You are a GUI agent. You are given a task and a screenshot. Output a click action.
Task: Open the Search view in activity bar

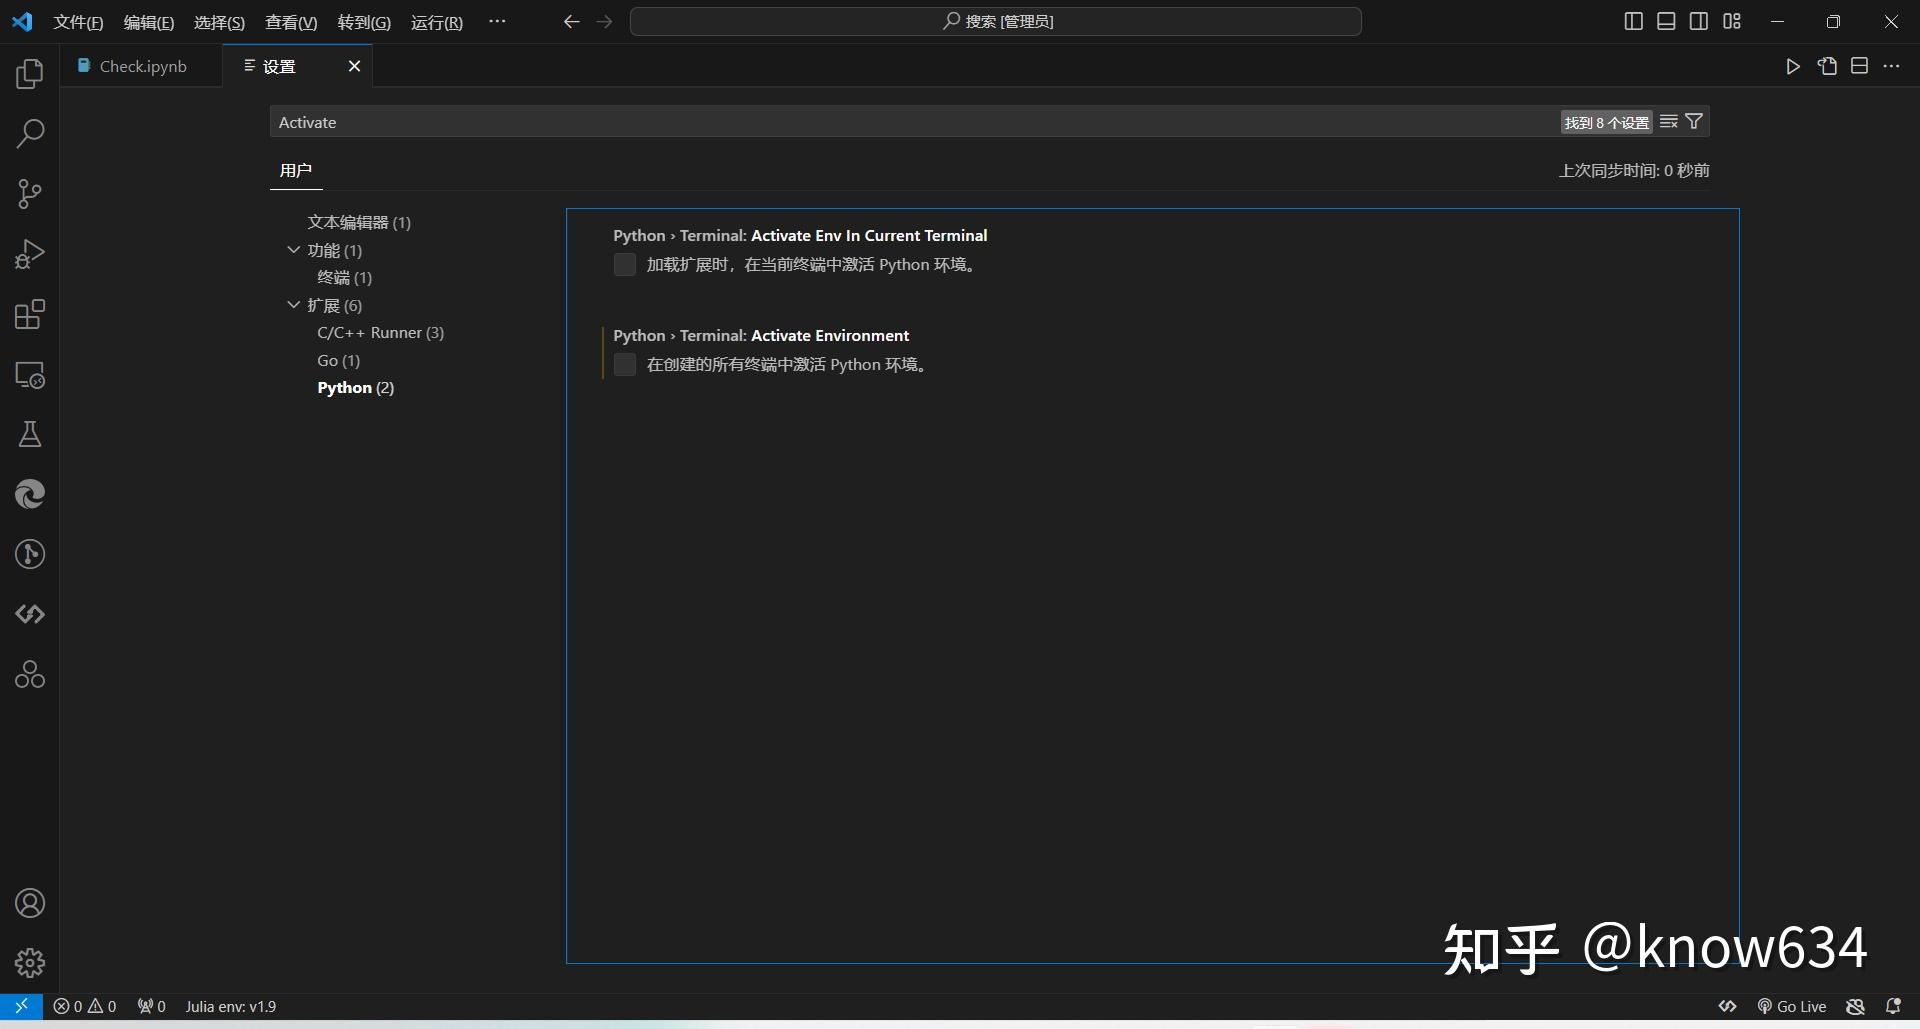pos(30,133)
